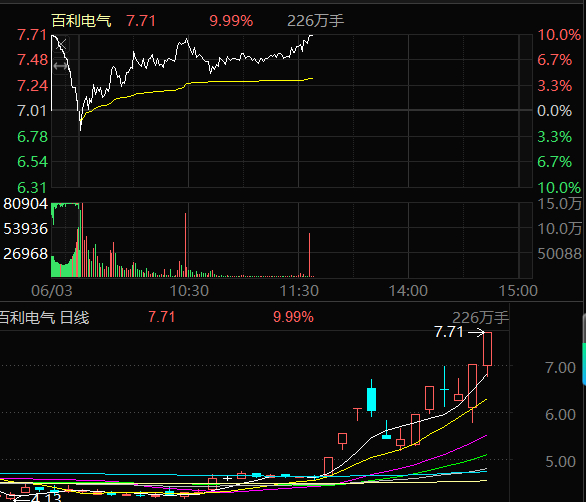
Task: Click the 80904 volume axis label
Action: (25, 204)
